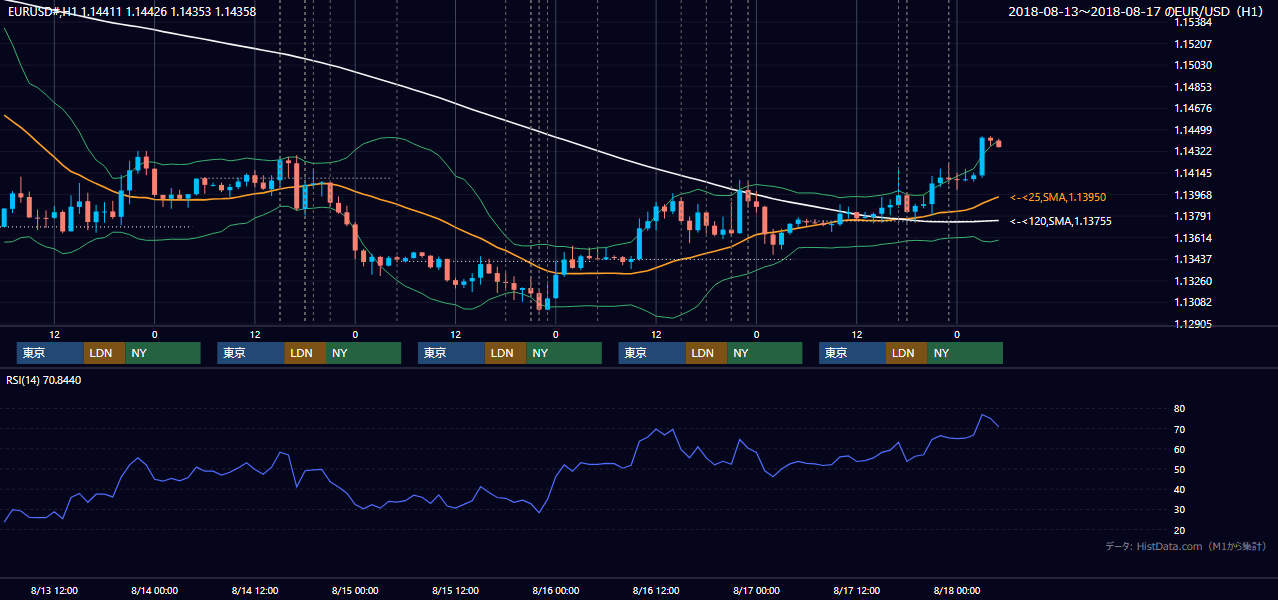Click the 8/17 12:00 date axis label
The image size is (1278, 600).
(857, 590)
